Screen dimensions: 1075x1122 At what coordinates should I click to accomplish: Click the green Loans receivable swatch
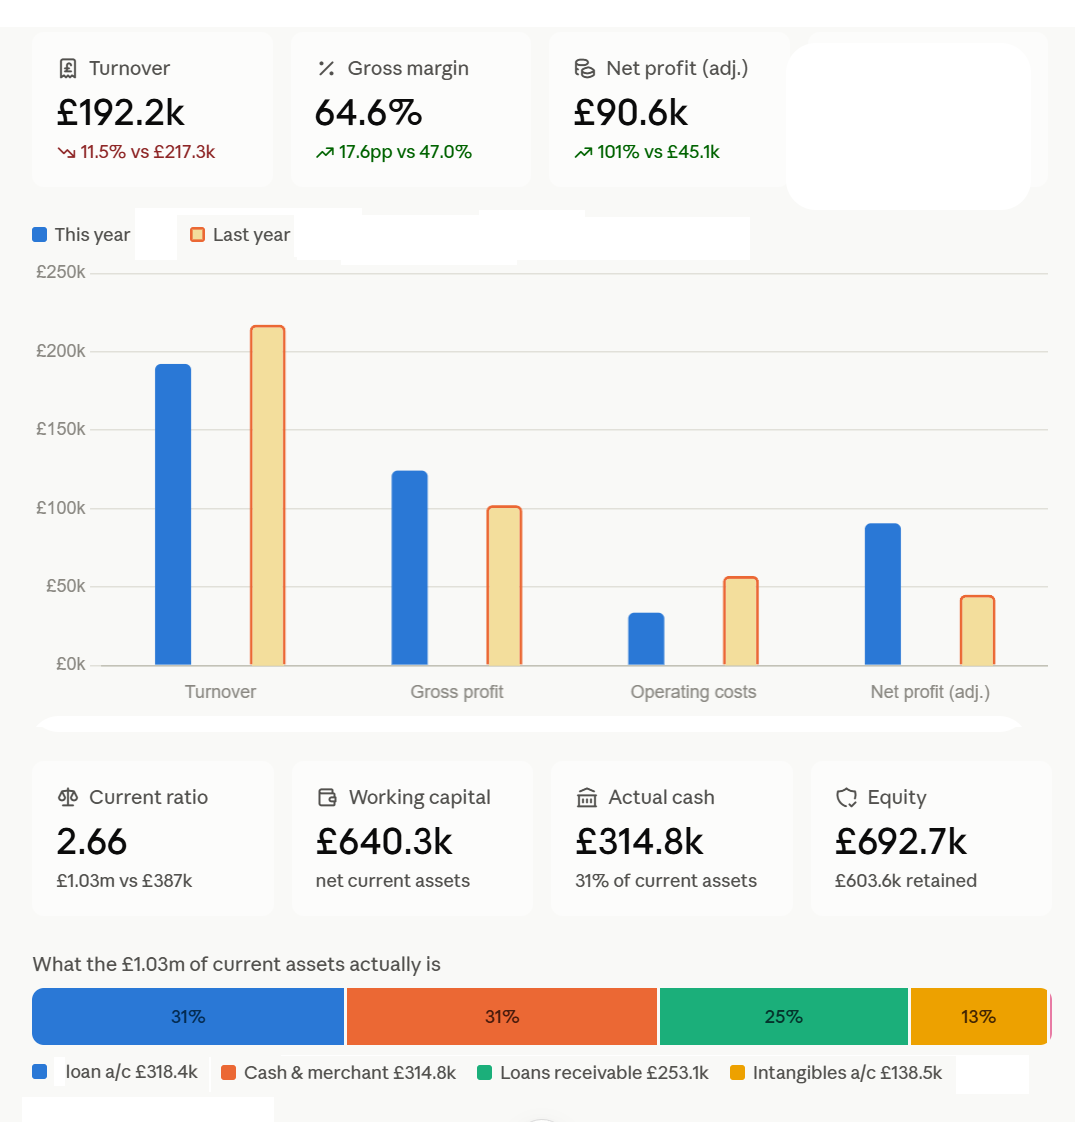tap(485, 1073)
